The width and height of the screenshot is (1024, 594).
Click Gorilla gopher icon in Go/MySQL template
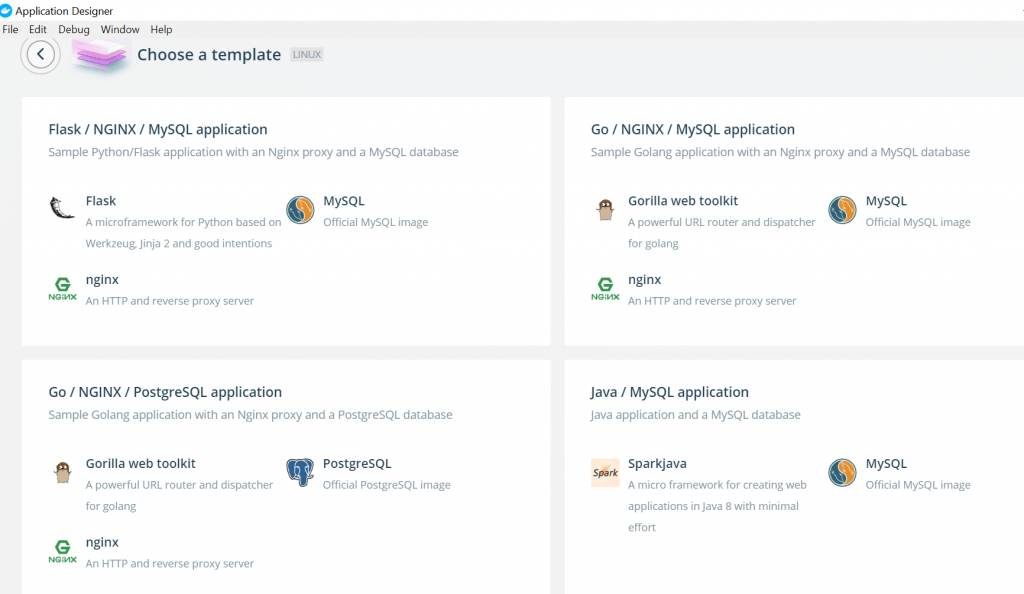(x=605, y=210)
